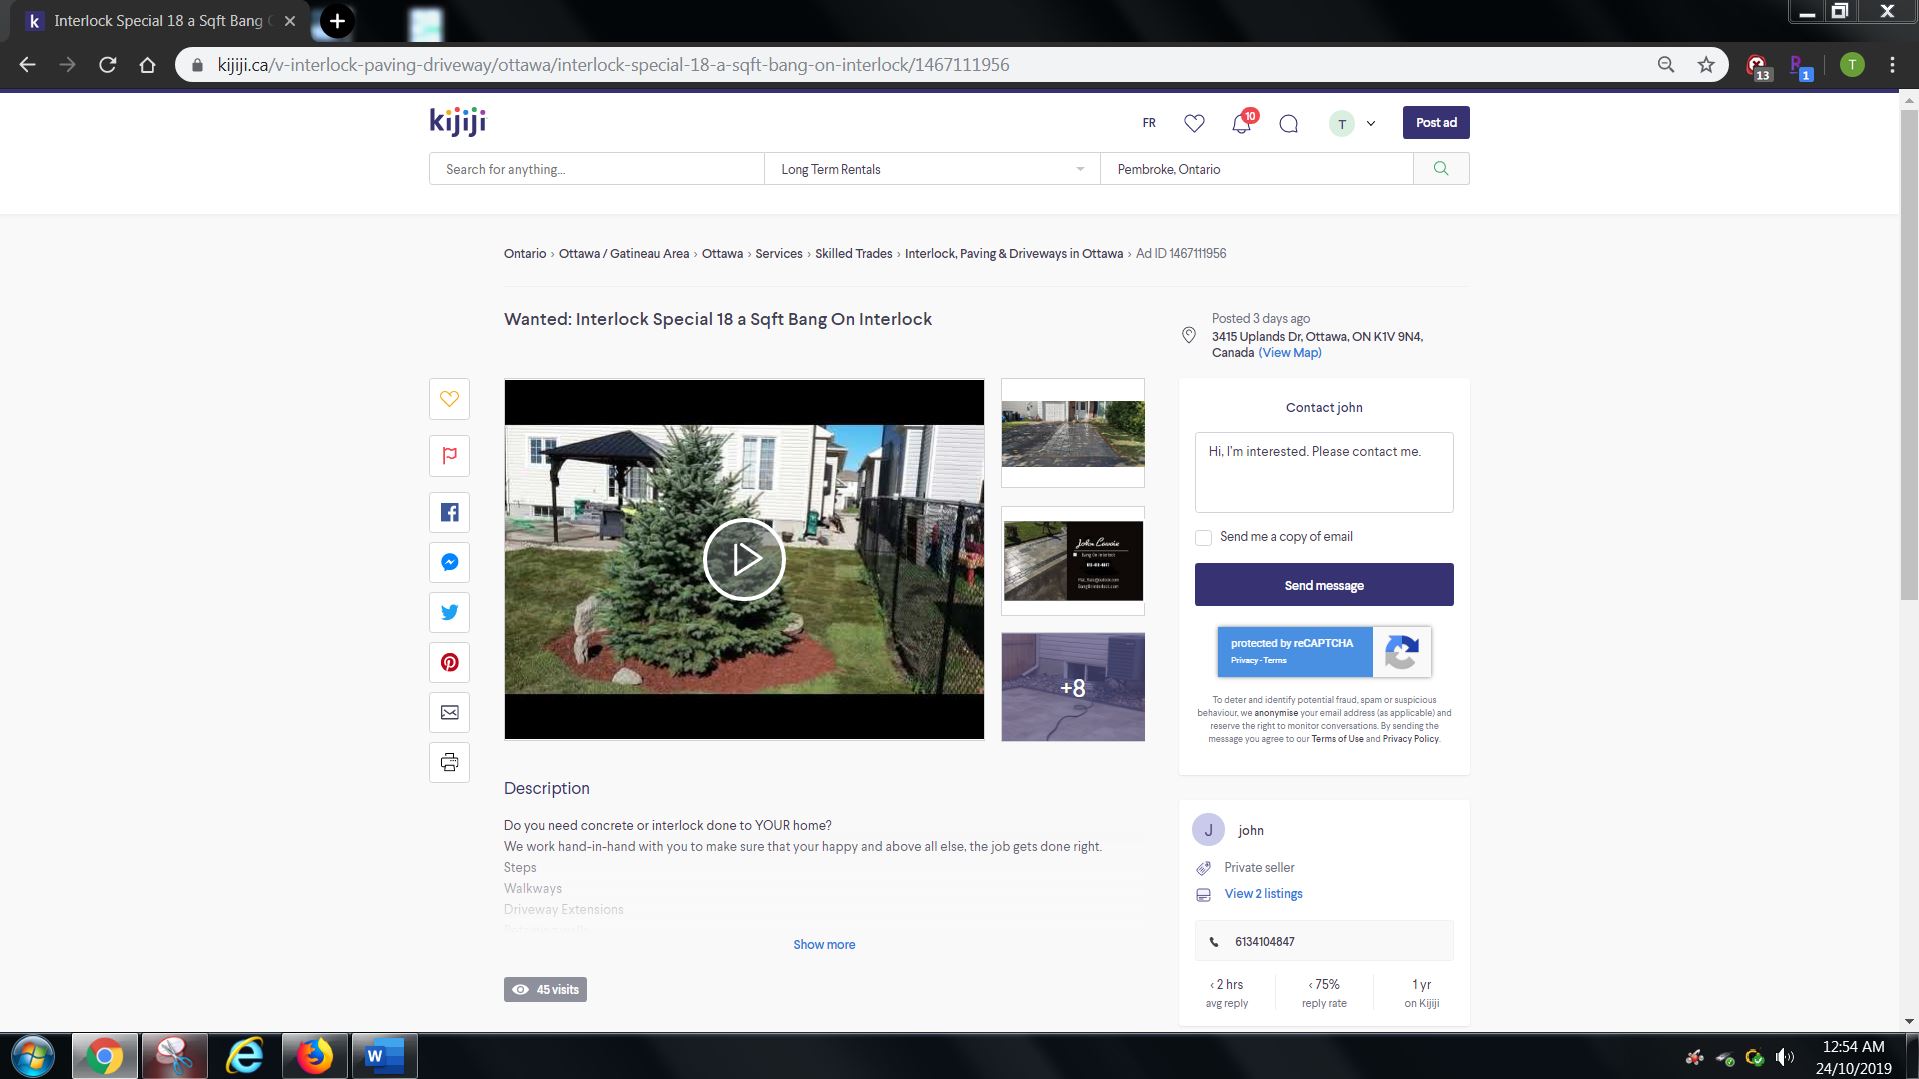
Task: Email this ad with envelope icon
Action: 449,712
